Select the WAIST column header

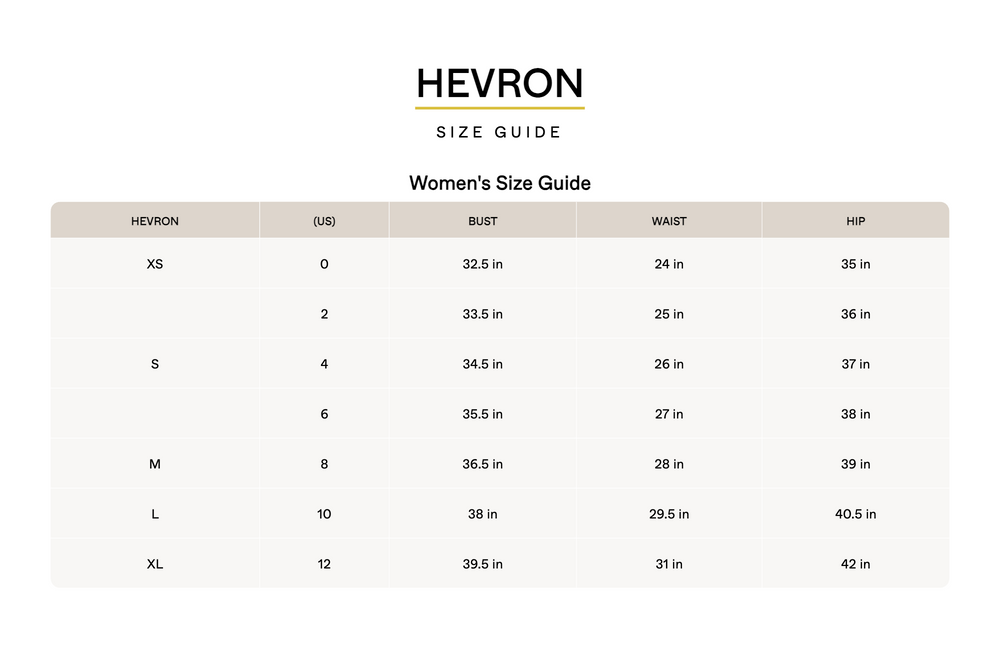pos(669,221)
